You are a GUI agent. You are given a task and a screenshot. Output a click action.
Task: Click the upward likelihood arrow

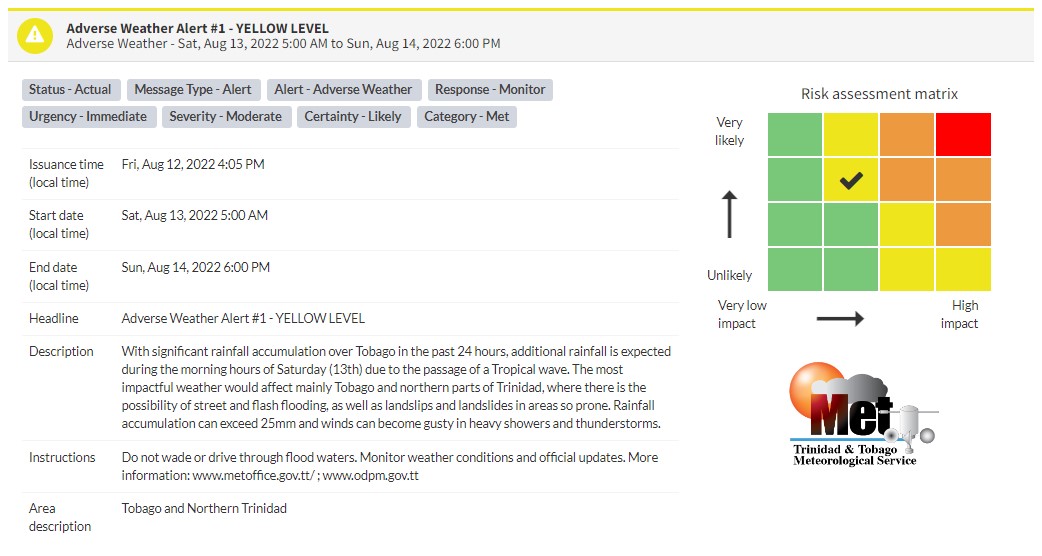tap(730, 214)
